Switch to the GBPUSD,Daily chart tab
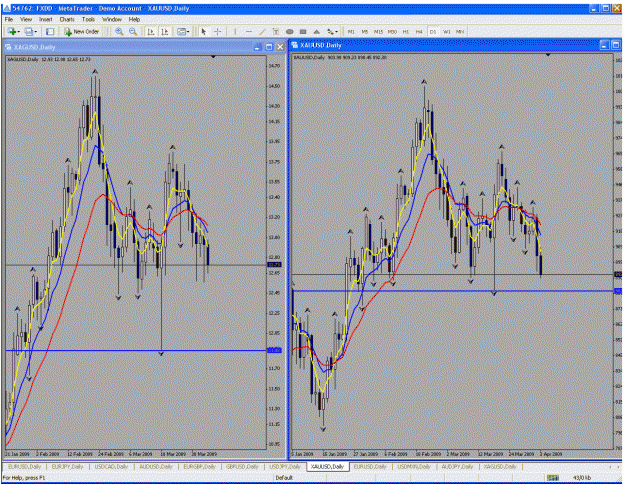Screen dimensions: 625x484 243,466
